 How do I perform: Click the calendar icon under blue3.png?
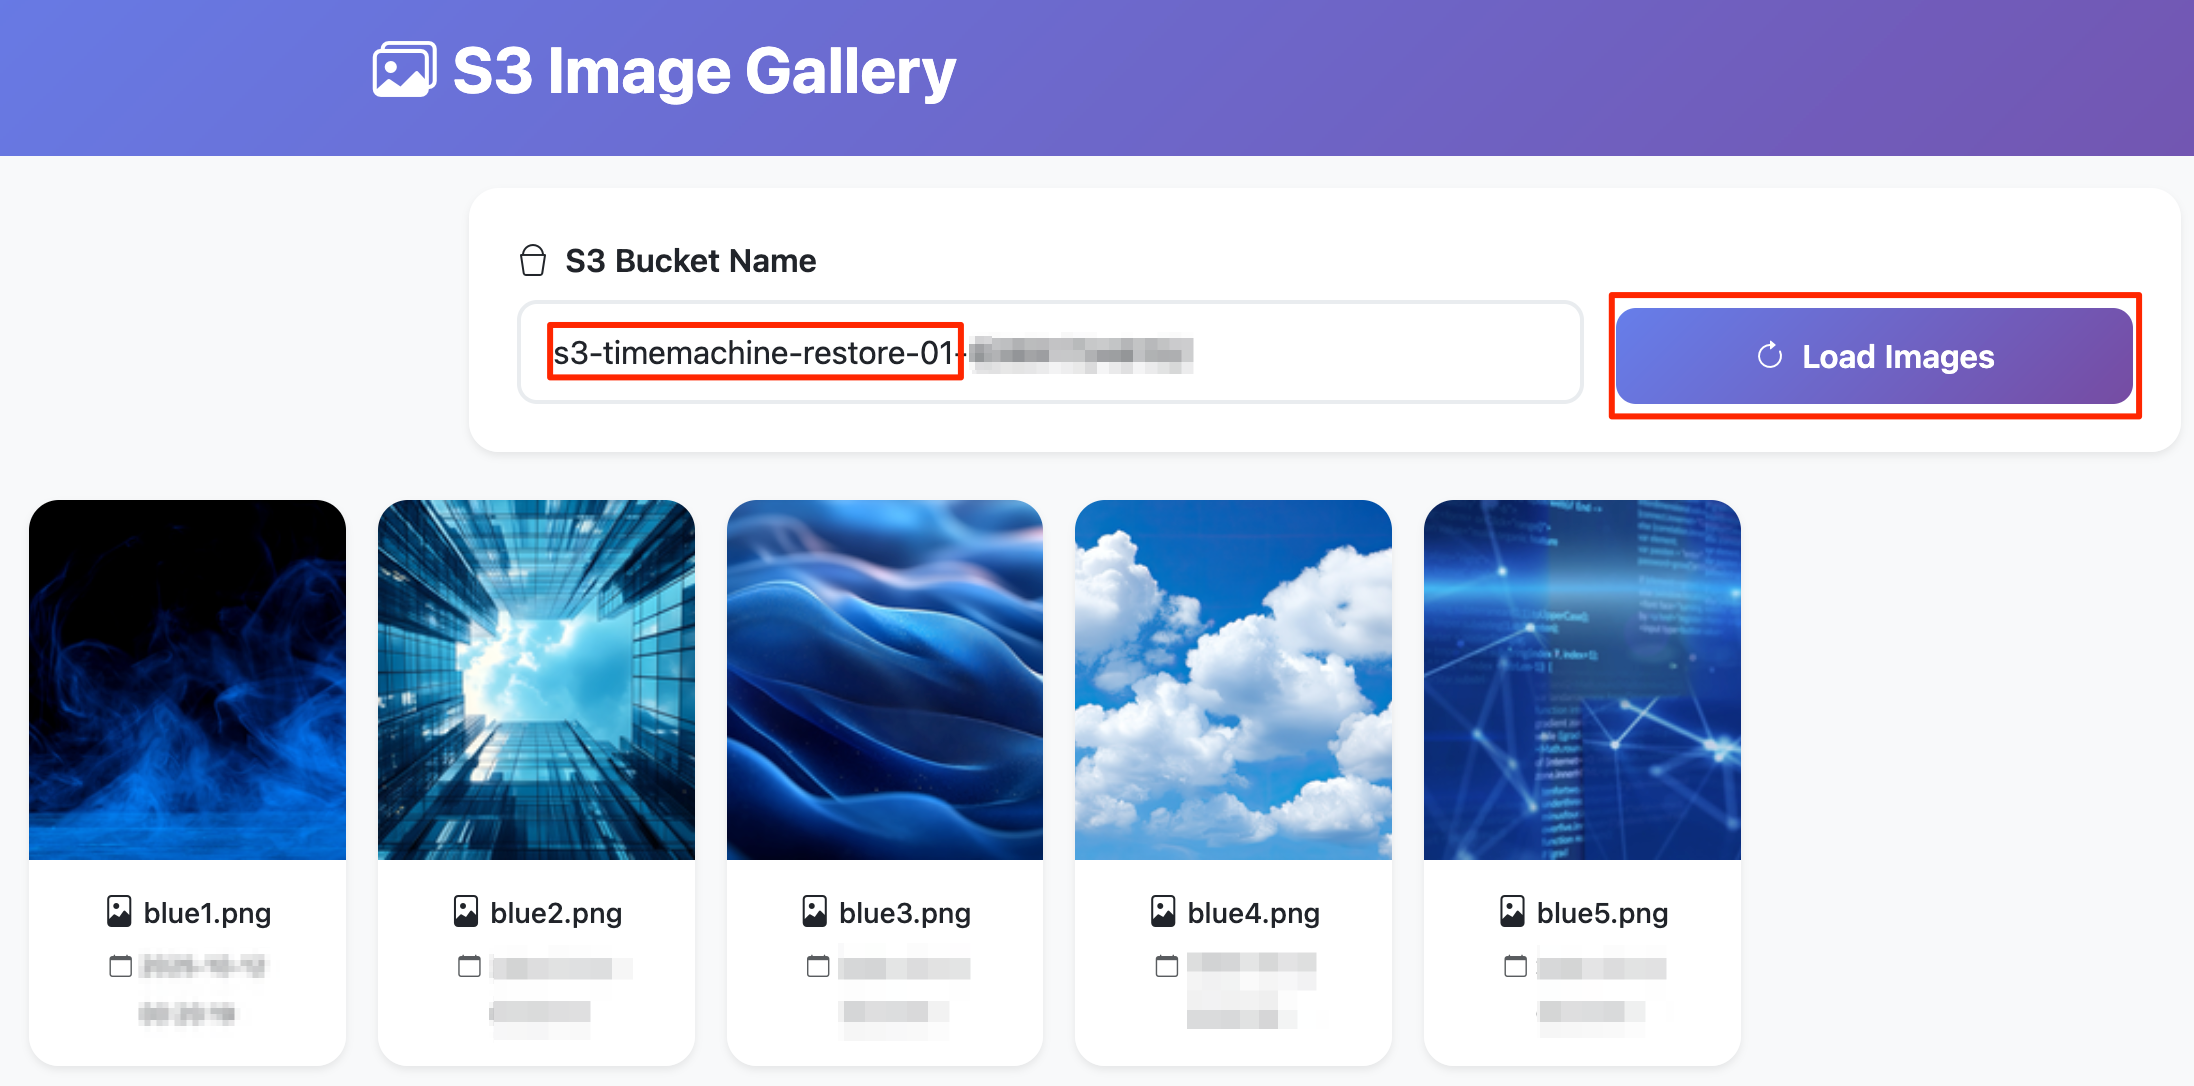pos(818,966)
